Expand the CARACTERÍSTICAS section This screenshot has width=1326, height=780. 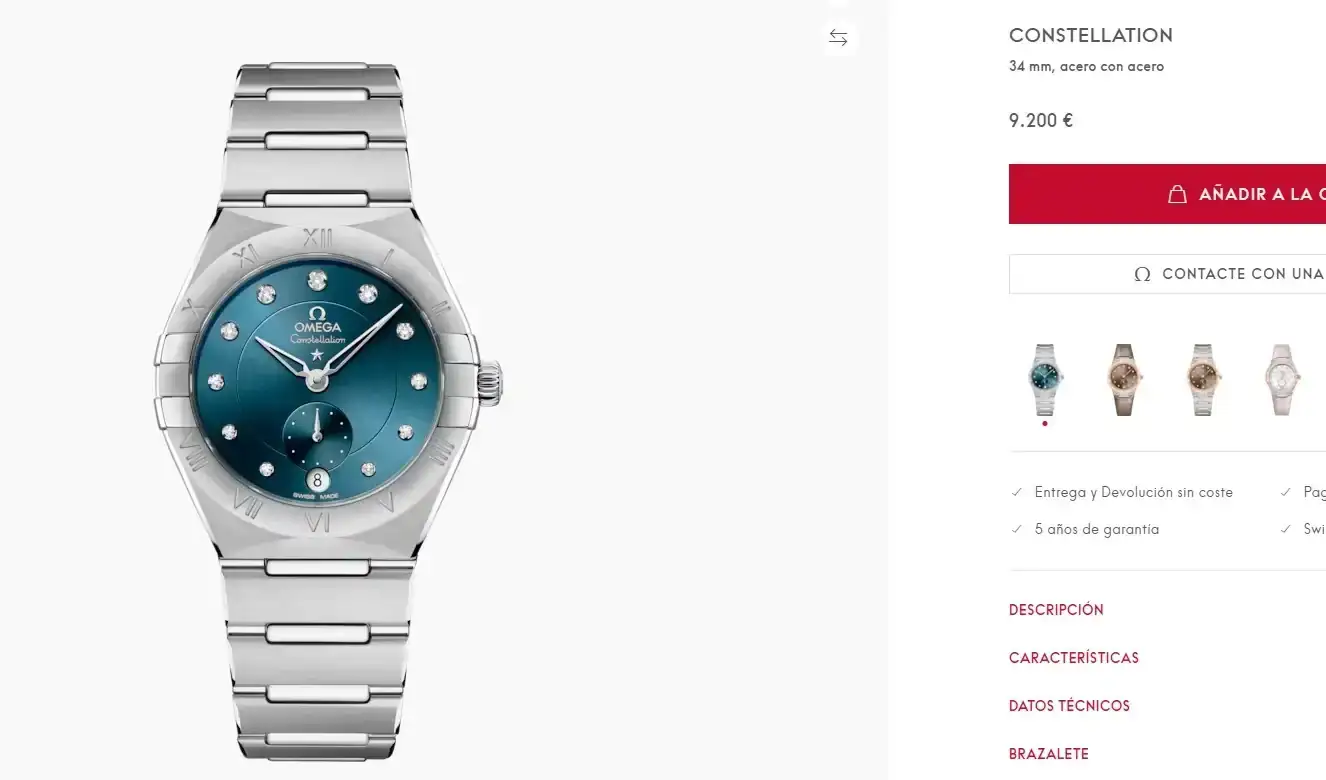[x=1073, y=658]
